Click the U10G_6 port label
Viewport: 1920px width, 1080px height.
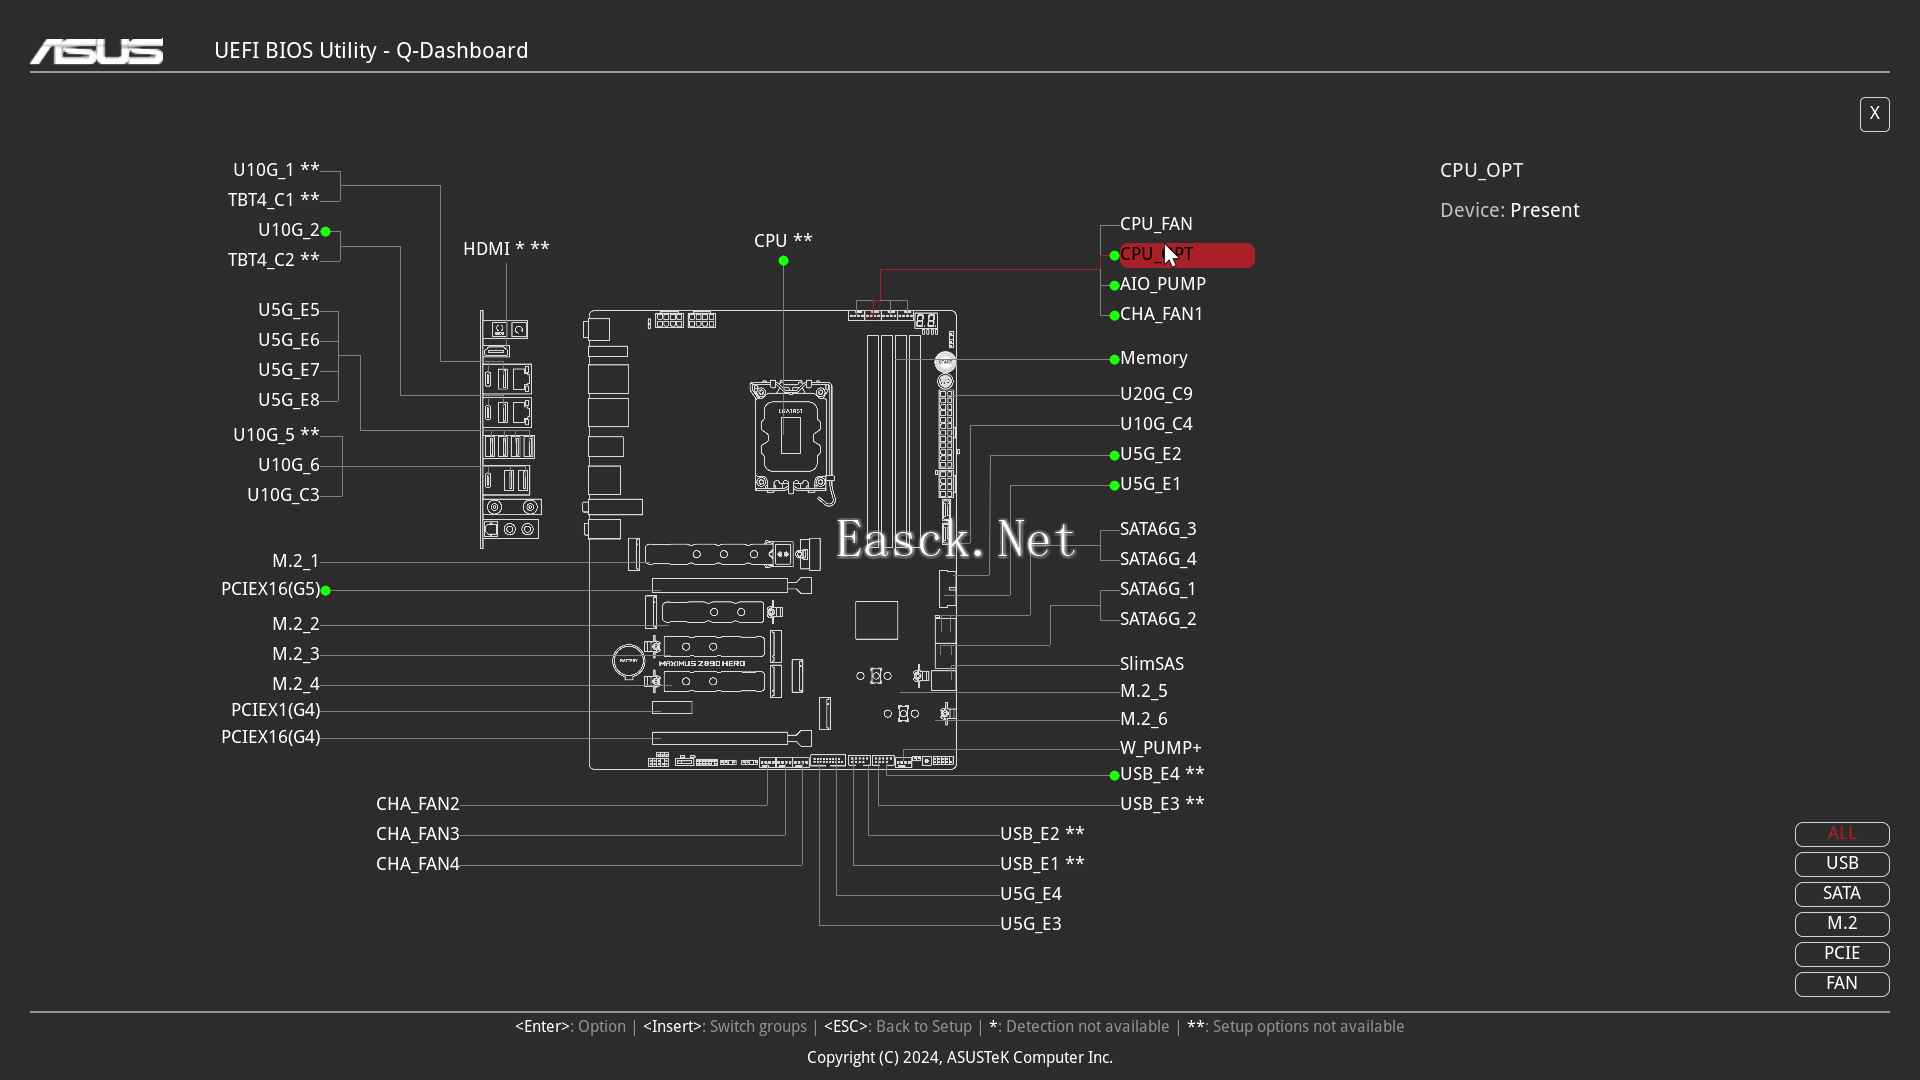(289, 465)
